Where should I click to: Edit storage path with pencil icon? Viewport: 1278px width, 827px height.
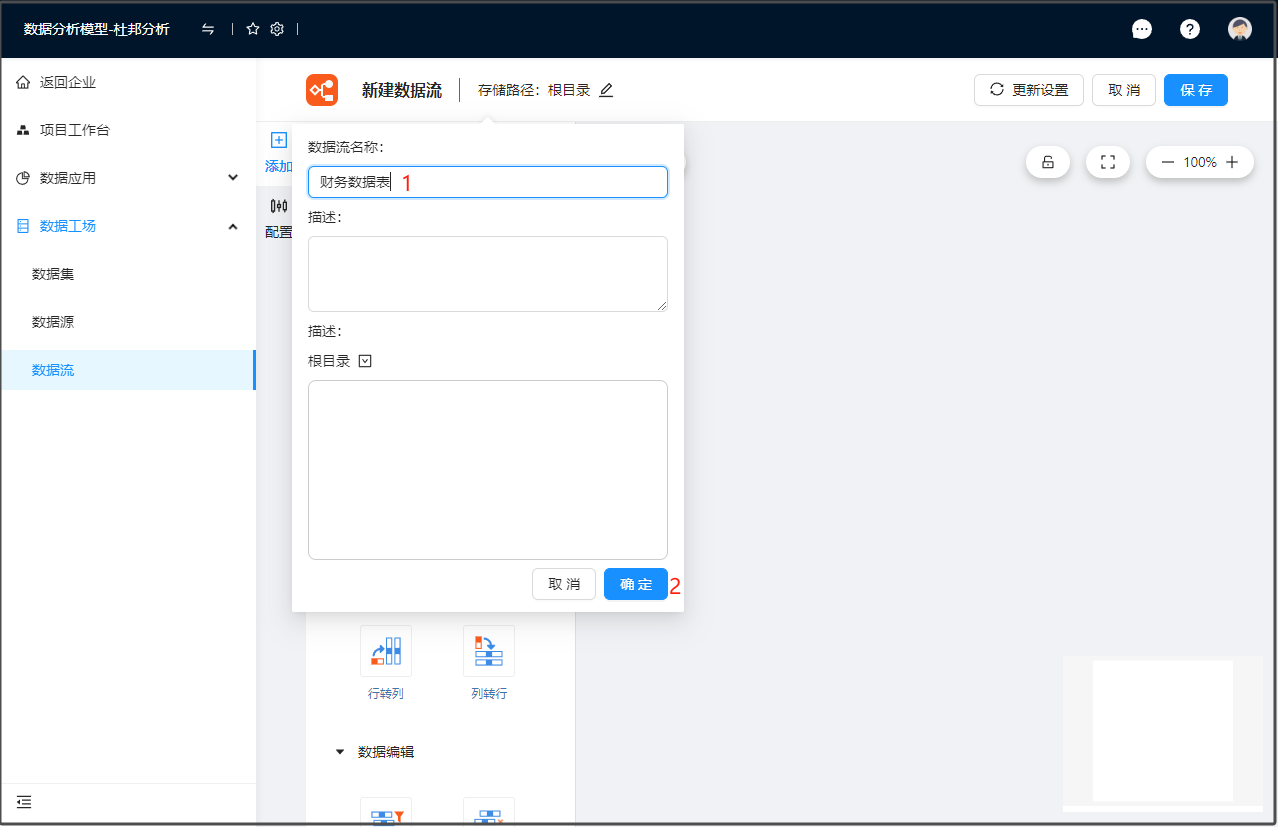click(606, 90)
